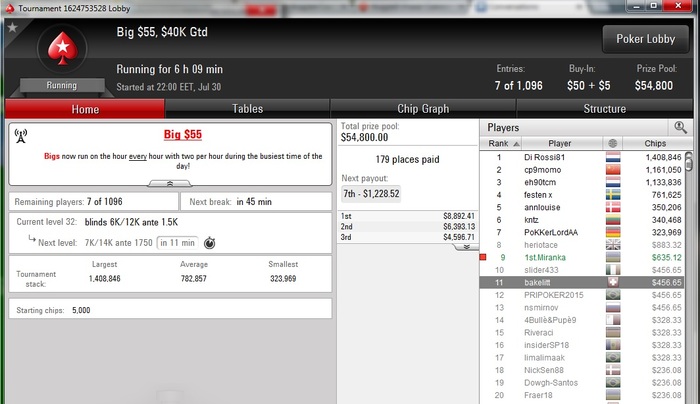The height and width of the screenshot is (404, 700).
Task: Select player cp9momo in the list
Action: click(582, 170)
